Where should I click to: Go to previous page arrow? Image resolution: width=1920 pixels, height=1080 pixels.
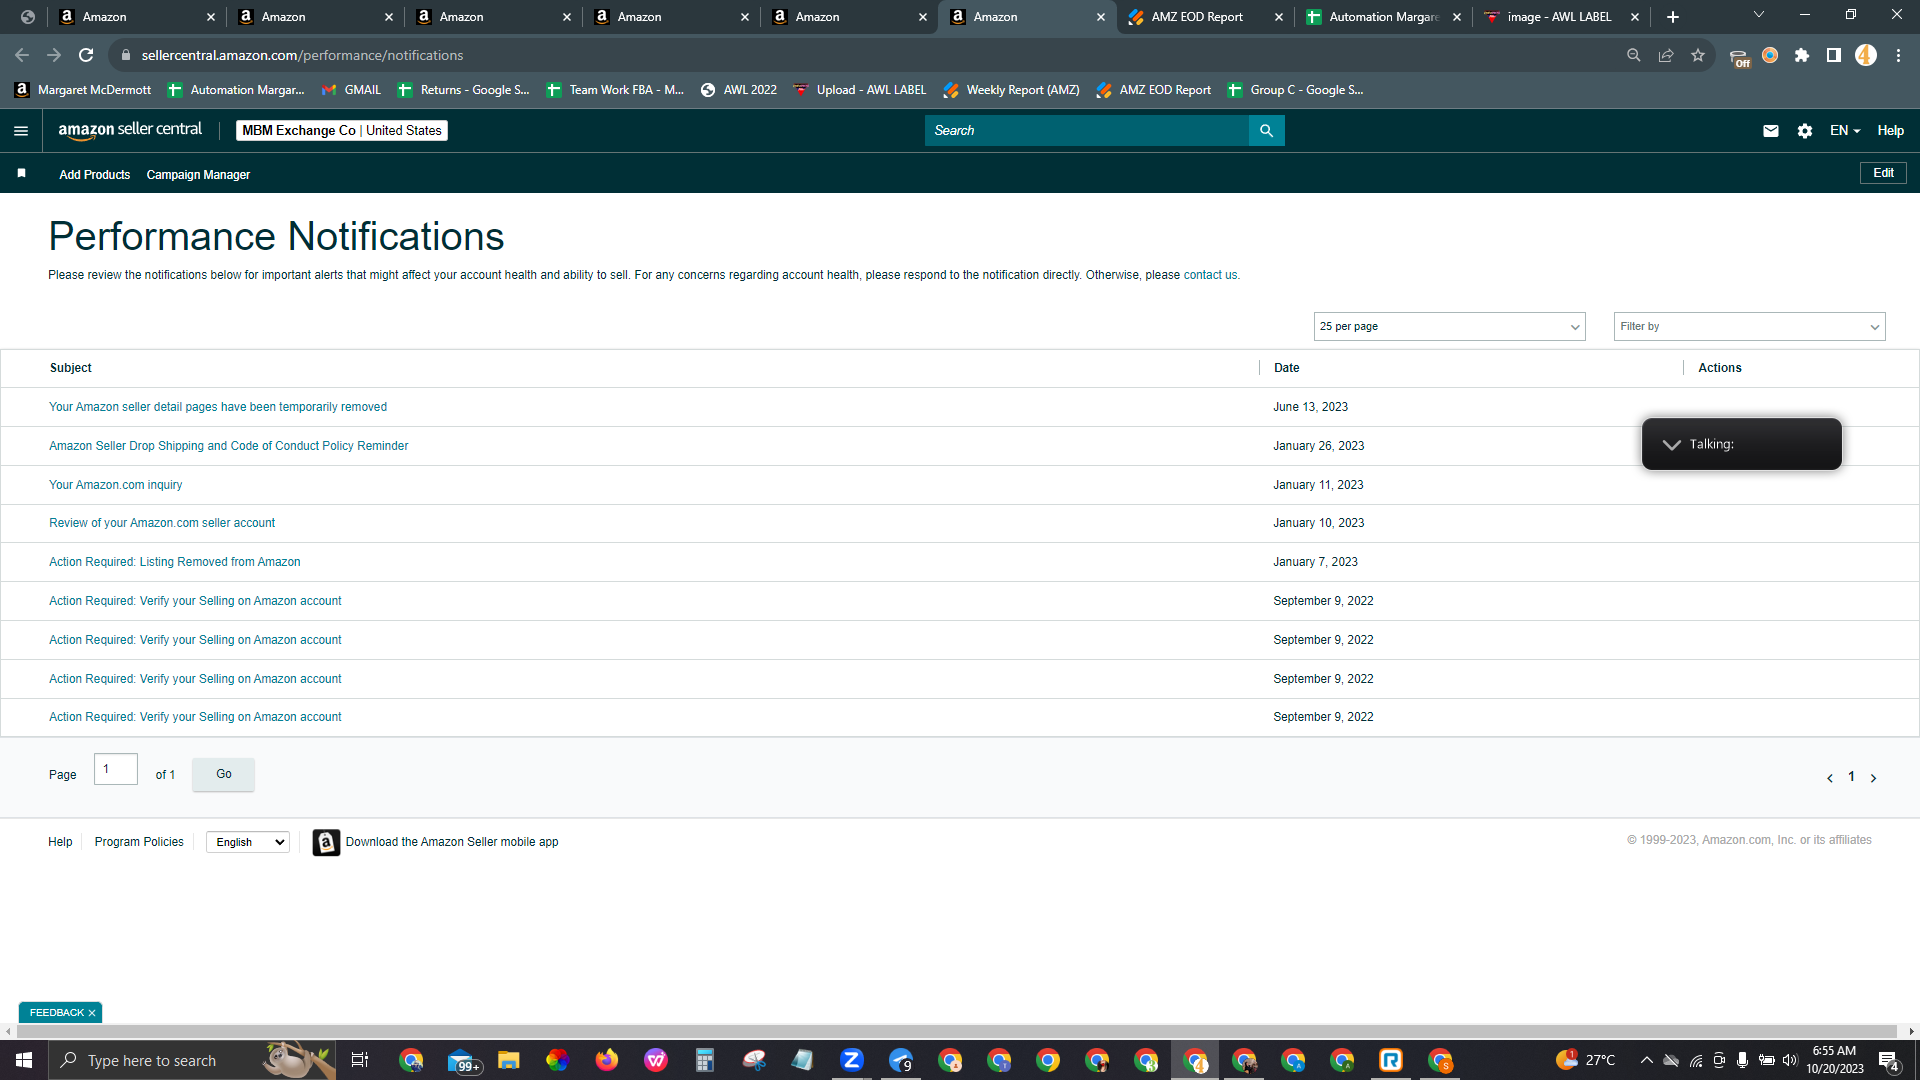tap(1830, 778)
